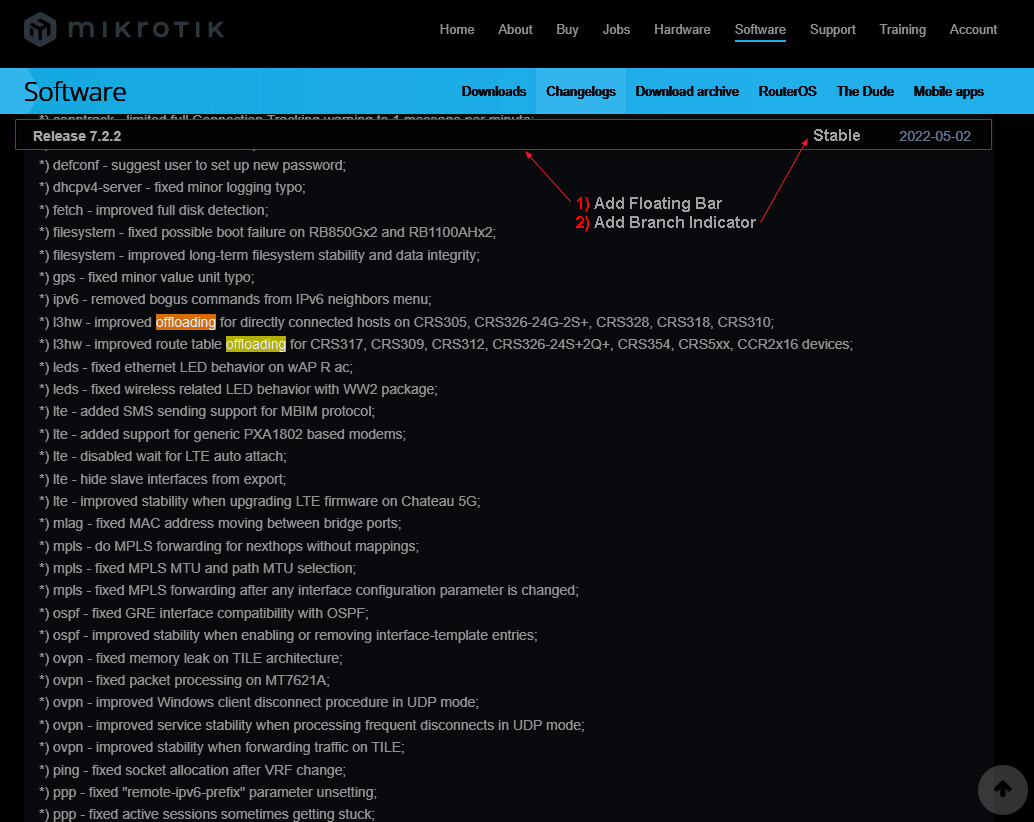Image resolution: width=1034 pixels, height=822 pixels.
Task: Click the About navigation link
Action: pos(515,29)
